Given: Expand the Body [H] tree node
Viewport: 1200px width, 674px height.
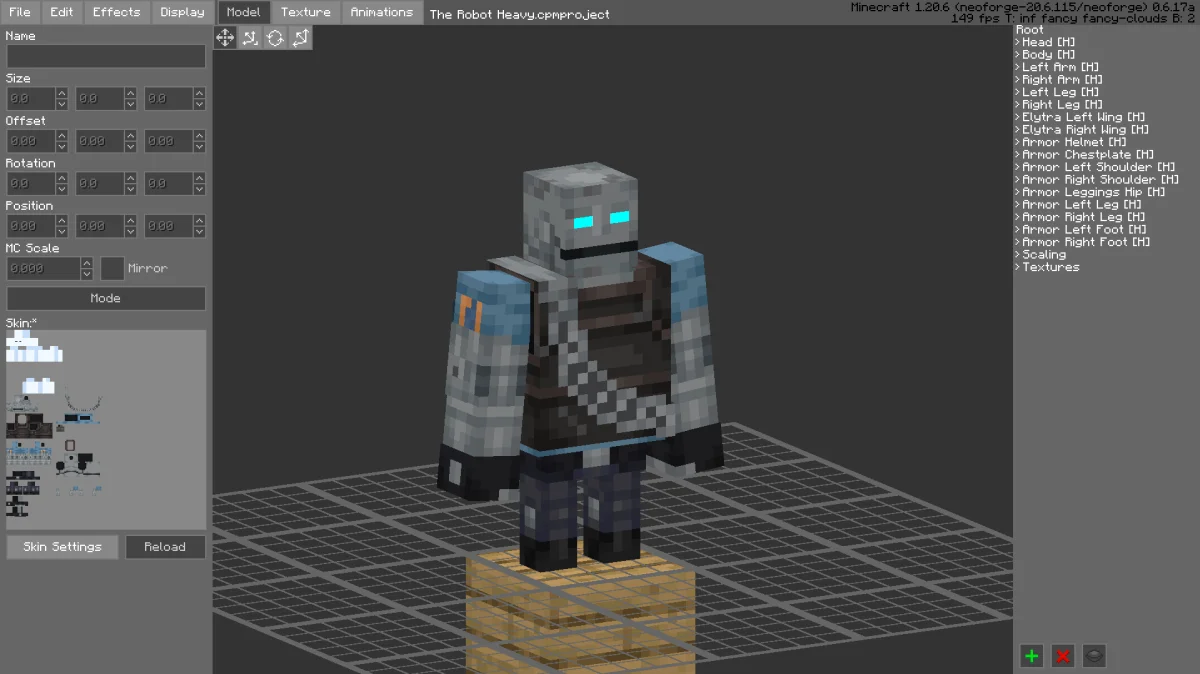Looking at the screenshot, I should [x=1018, y=55].
